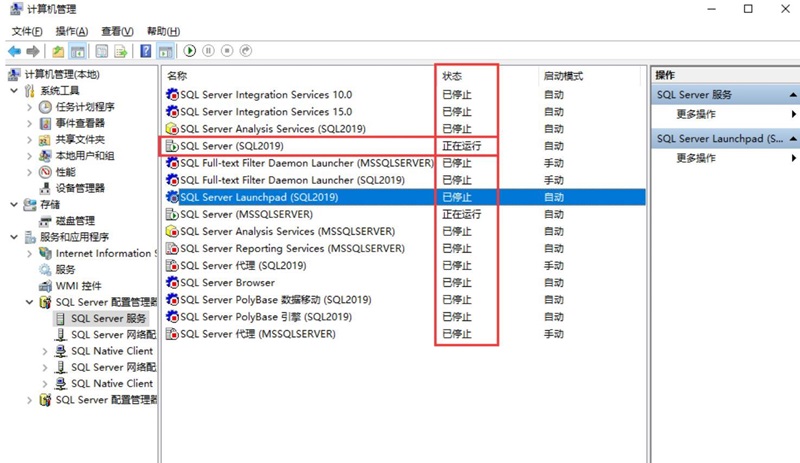Collapse the SQL Server 配置管理器 node above SQL Server 服务
Viewport: 800px width, 463px height.
pyautogui.click(x=29, y=302)
